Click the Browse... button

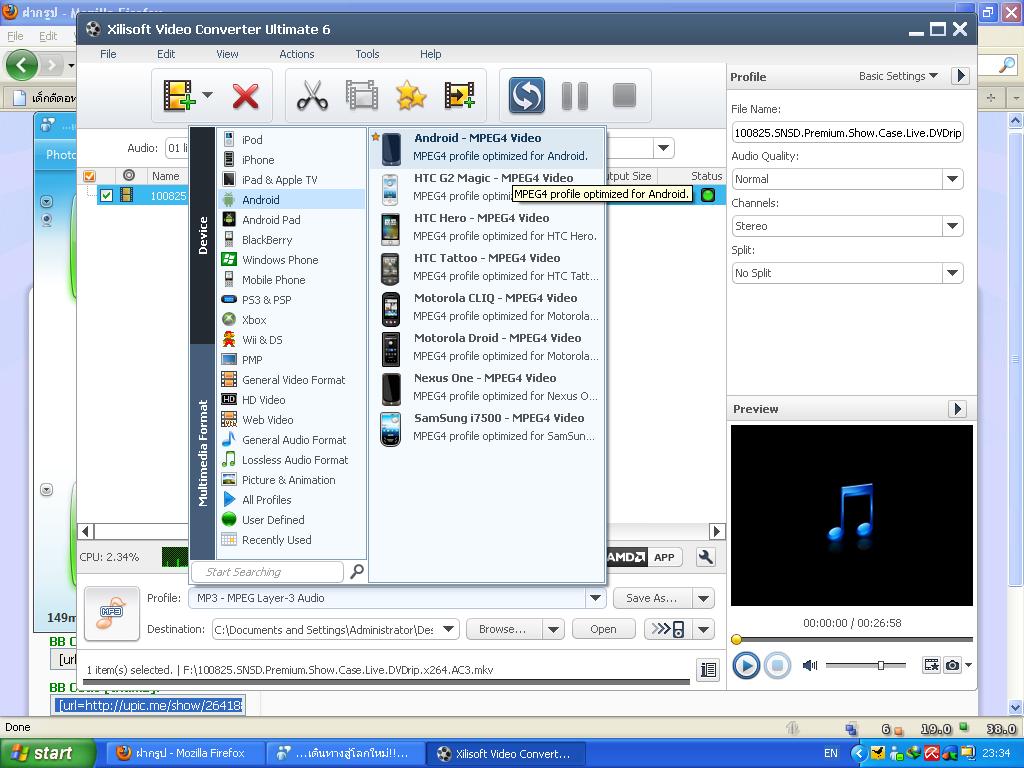[502, 630]
